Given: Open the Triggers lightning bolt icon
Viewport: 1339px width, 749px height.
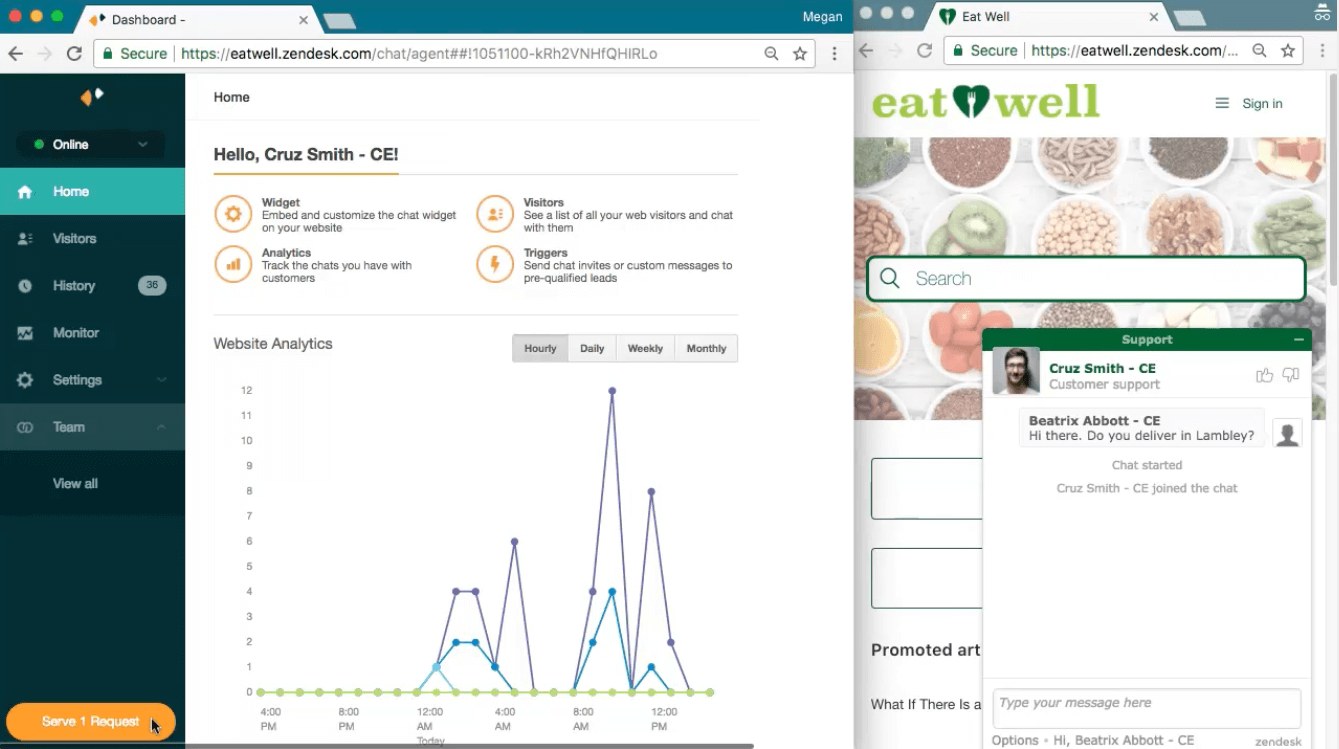Looking at the screenshot, I should (495, 265).
